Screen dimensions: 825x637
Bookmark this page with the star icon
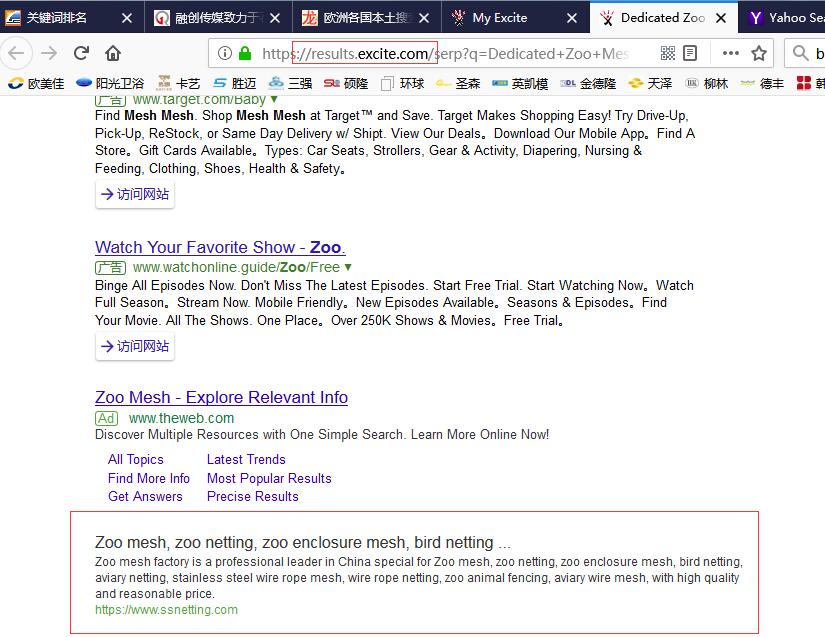(x=759, y=53)
